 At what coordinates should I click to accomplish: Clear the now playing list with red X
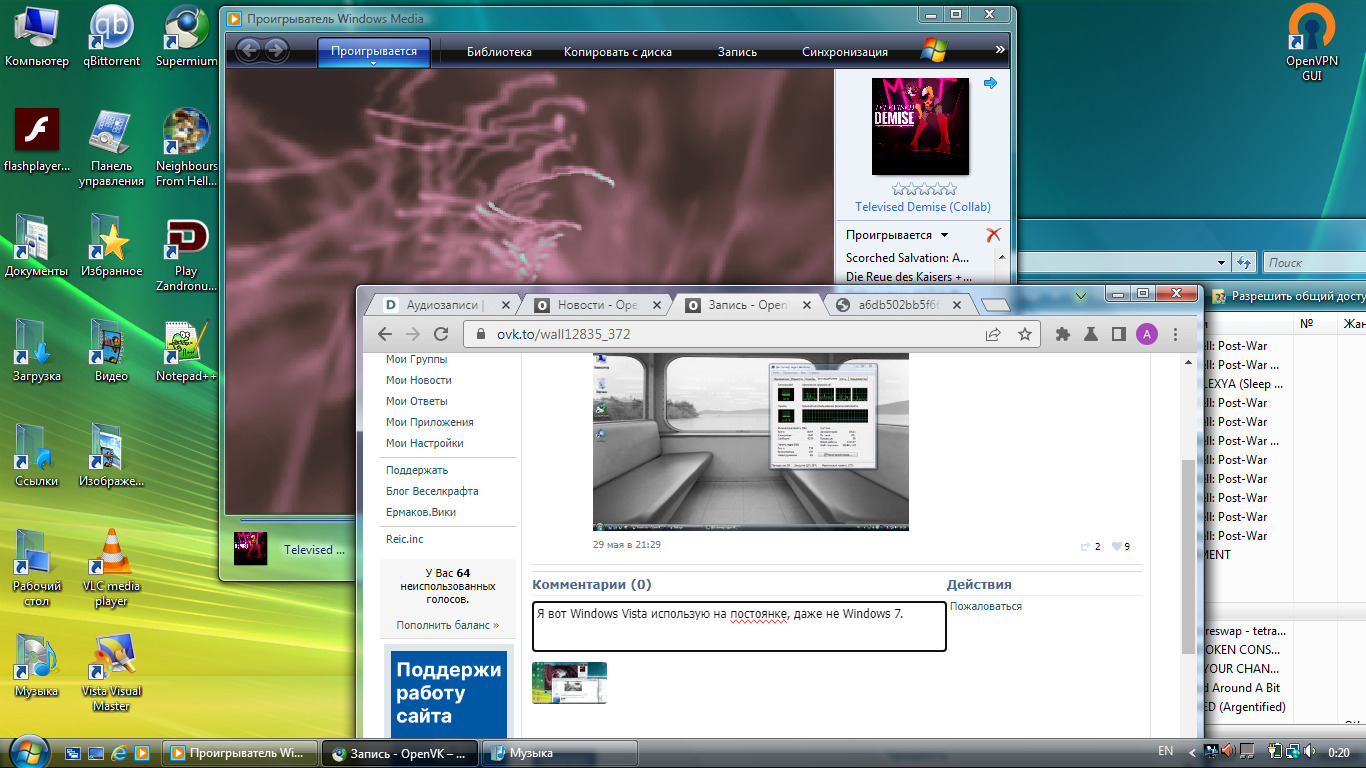point(992,235)
